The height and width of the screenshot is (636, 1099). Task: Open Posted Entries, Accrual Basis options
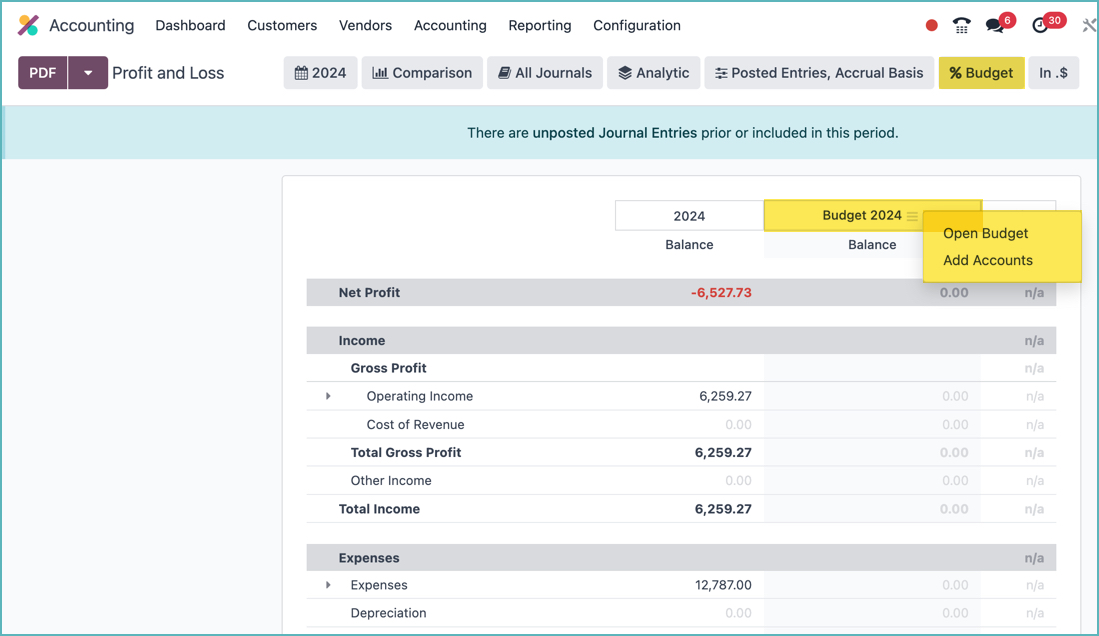click(x=819, y=73)
